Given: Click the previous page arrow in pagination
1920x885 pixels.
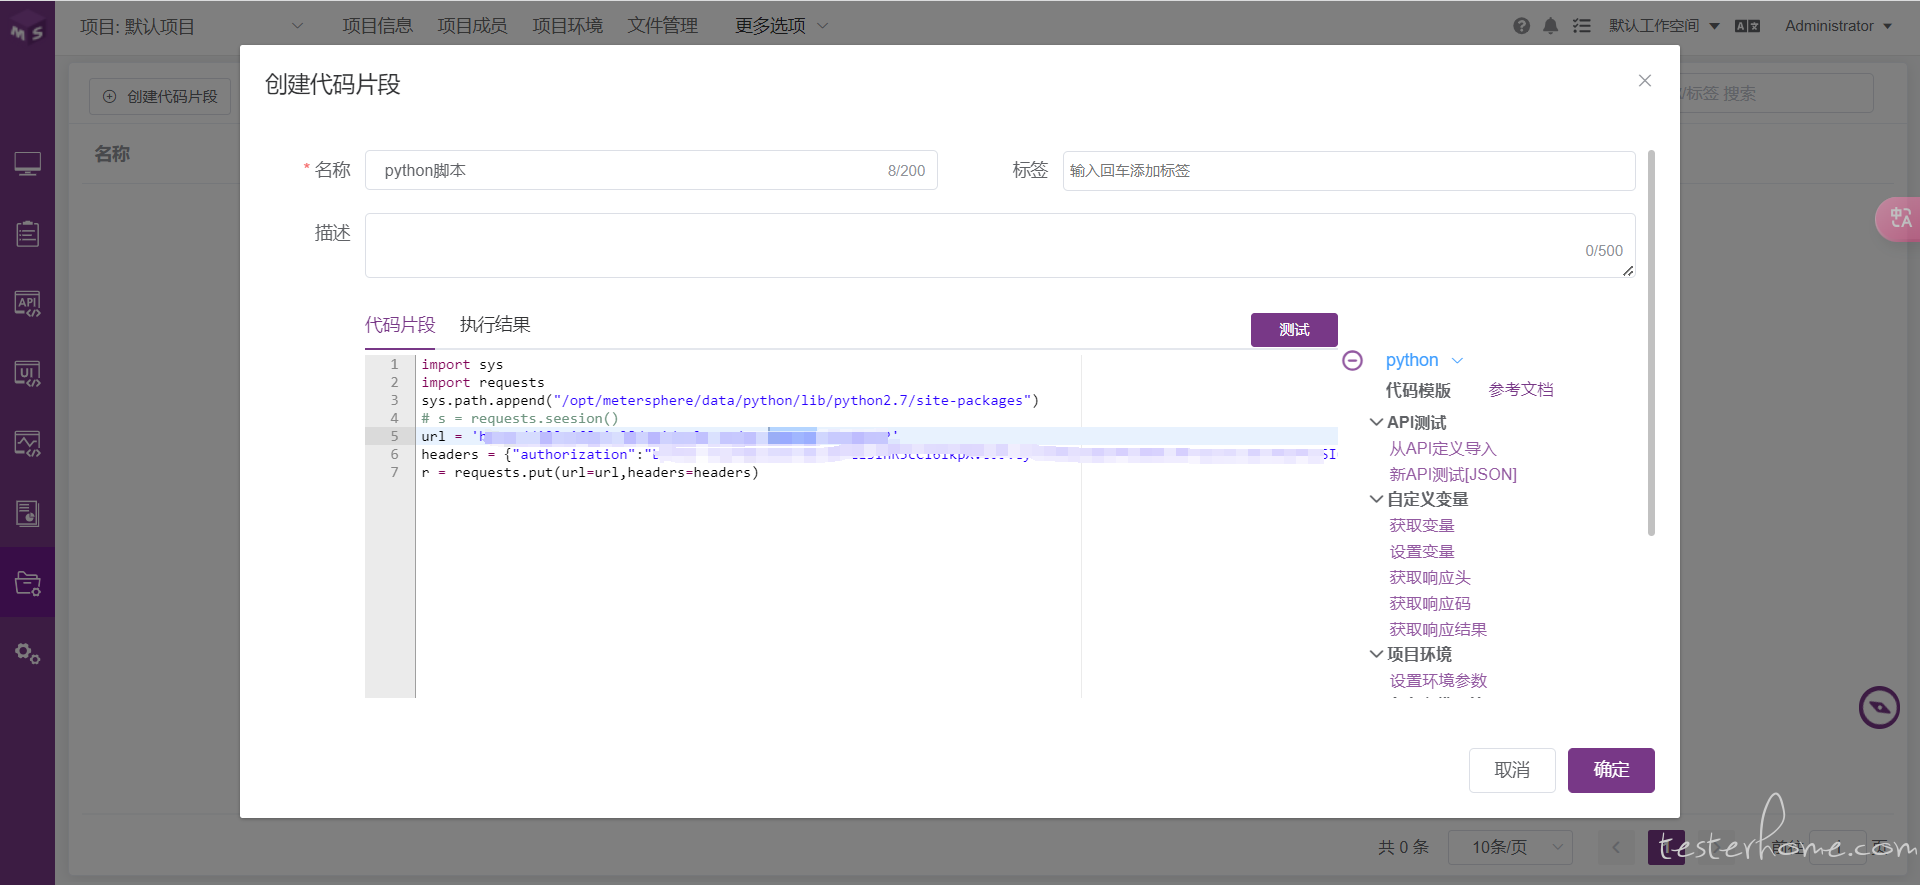Looking at the screenshot, I should [1616, 848].
